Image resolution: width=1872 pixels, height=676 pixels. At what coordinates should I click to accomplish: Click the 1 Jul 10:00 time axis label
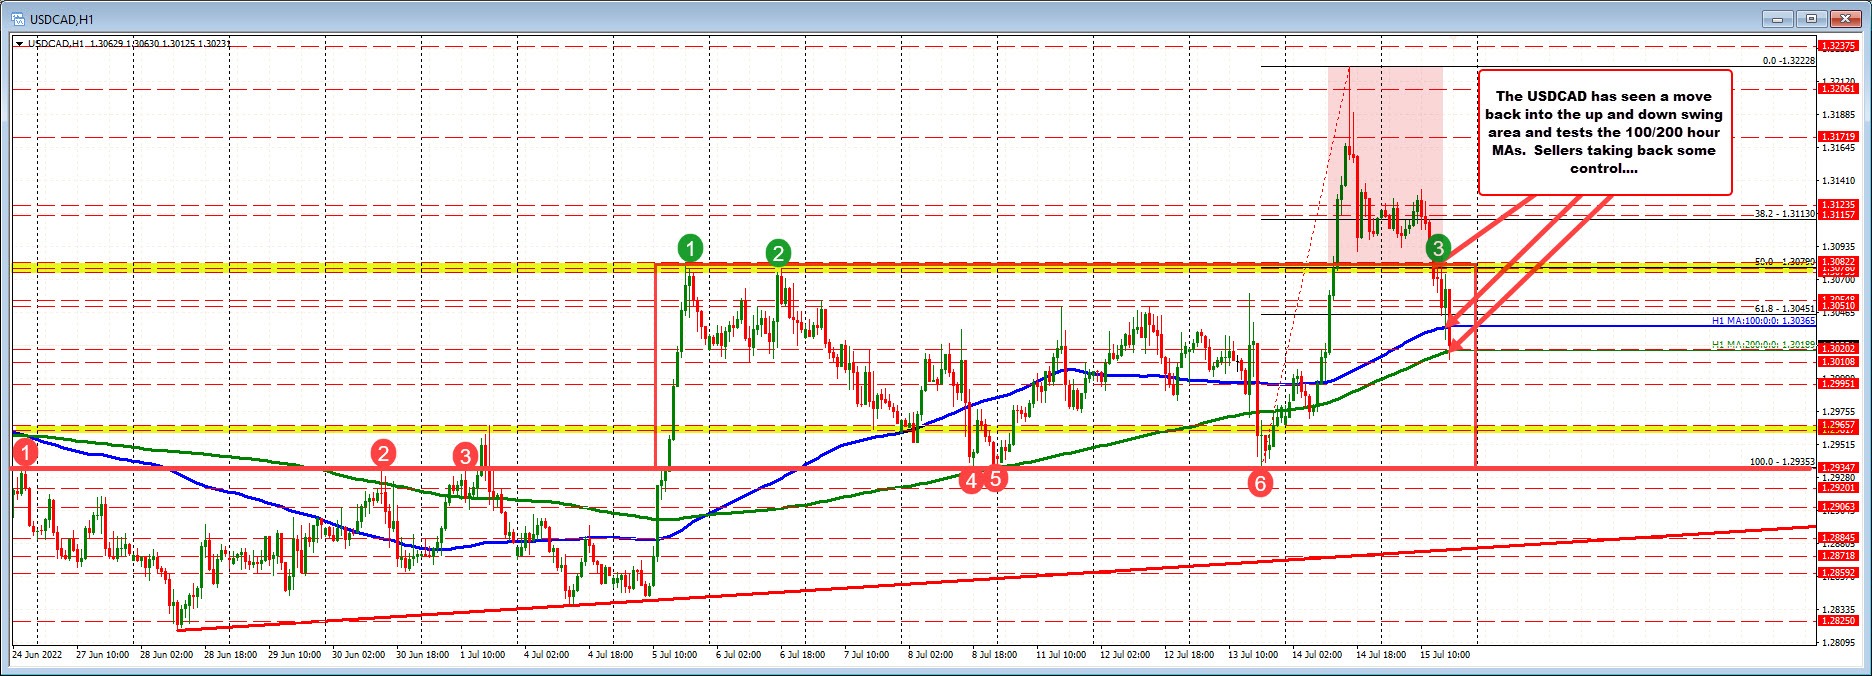tap(482, 655)
